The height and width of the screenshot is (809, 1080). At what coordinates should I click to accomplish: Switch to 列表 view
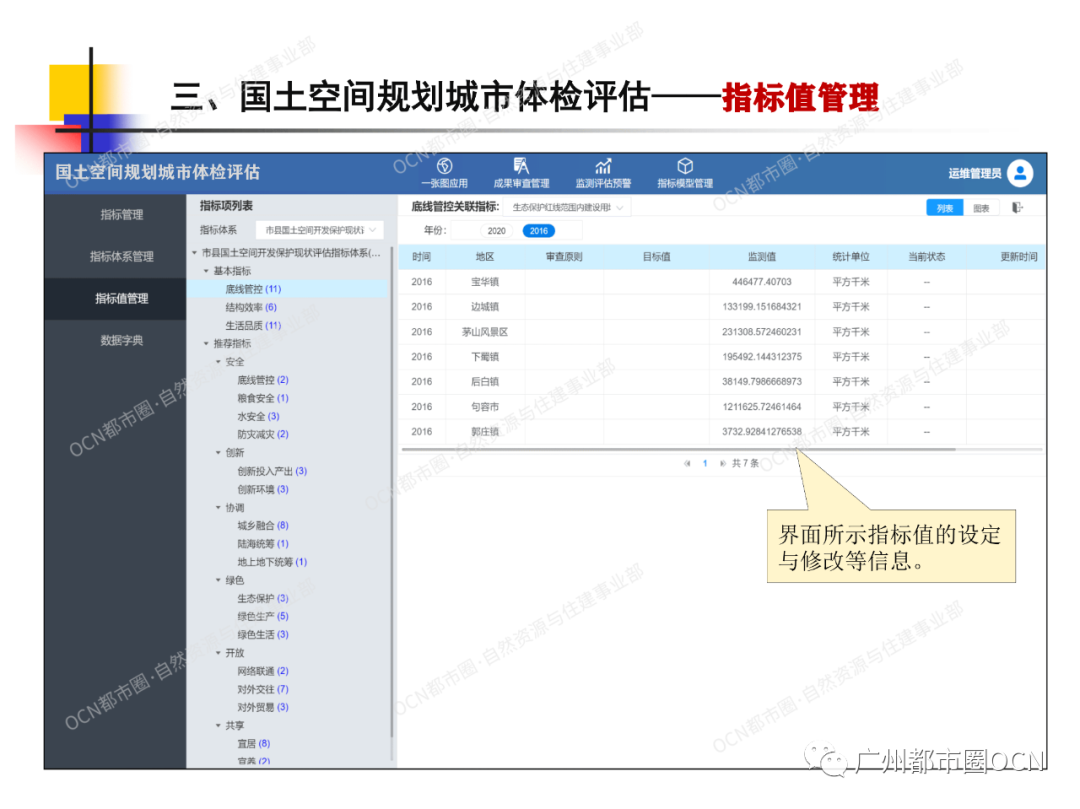(944, 209)
